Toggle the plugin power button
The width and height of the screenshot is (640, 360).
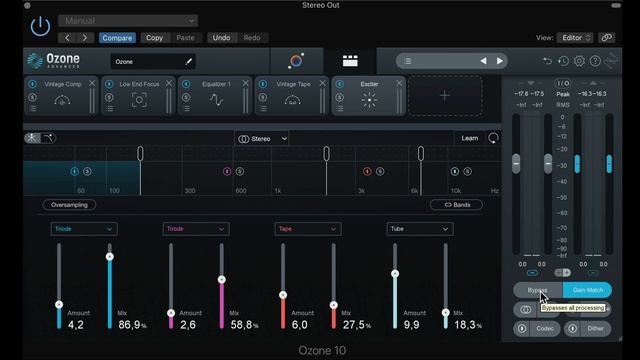(40, 27)
